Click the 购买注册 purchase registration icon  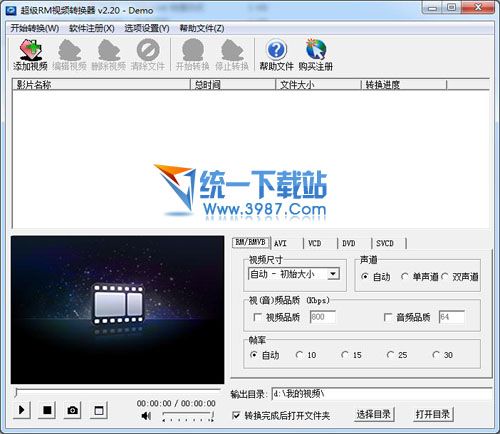pos(315,55)
